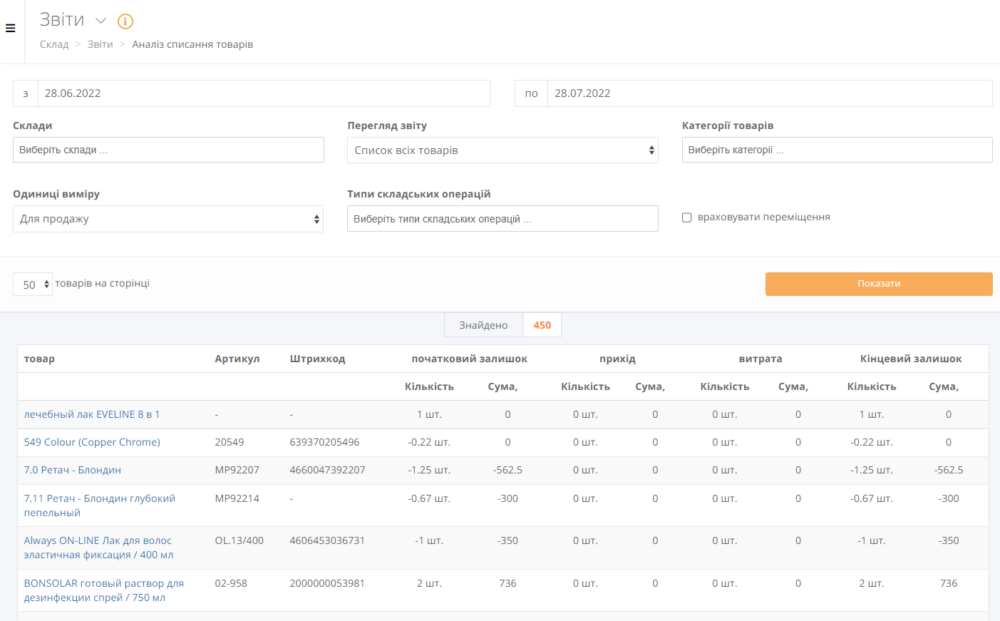Click the Категорії товарів selection field
Viewport: 1000px width, 621px height.
click(836, 150)
